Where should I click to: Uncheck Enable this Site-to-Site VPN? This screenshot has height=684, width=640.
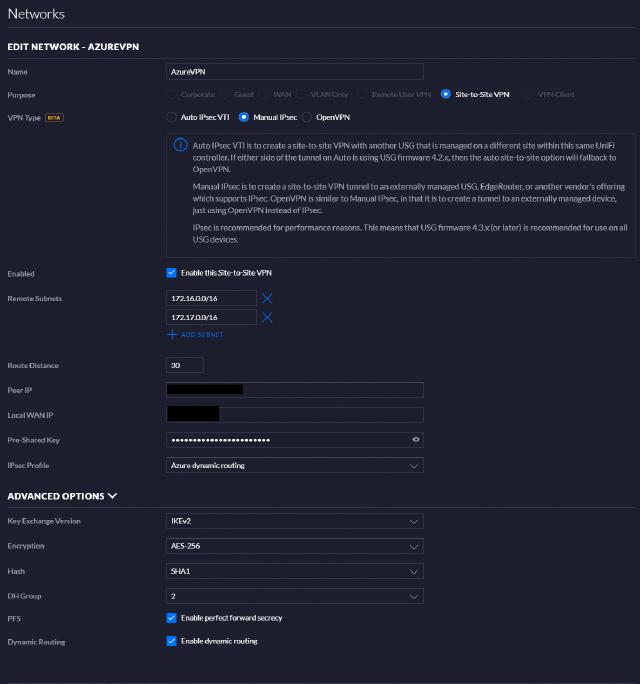coord(172,273)
